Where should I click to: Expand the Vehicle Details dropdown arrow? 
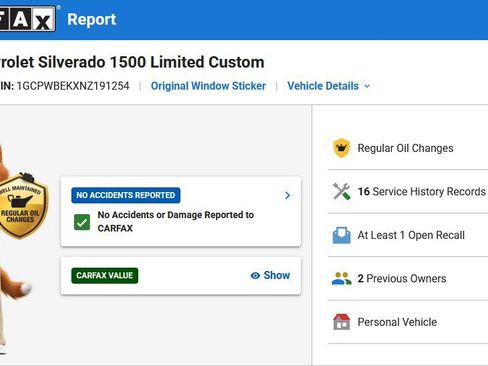[367, 86]
